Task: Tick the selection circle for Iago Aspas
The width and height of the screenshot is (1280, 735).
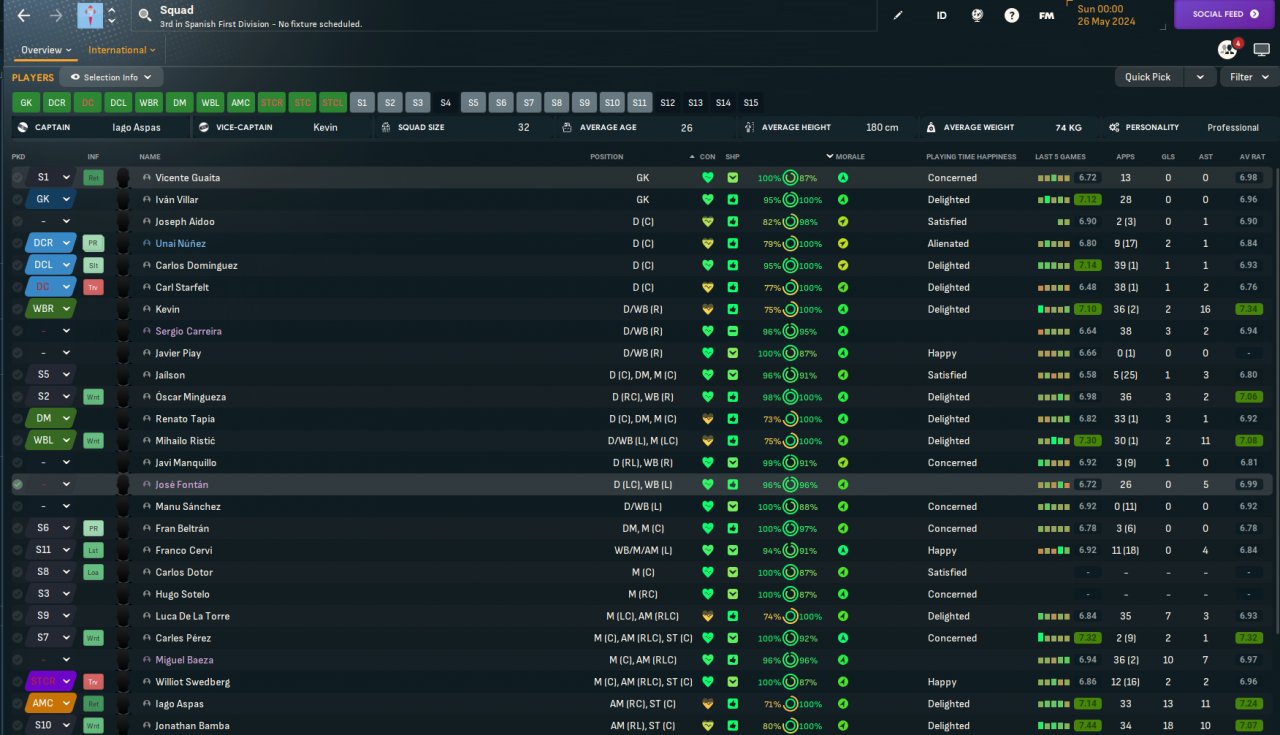Action: 17,704
